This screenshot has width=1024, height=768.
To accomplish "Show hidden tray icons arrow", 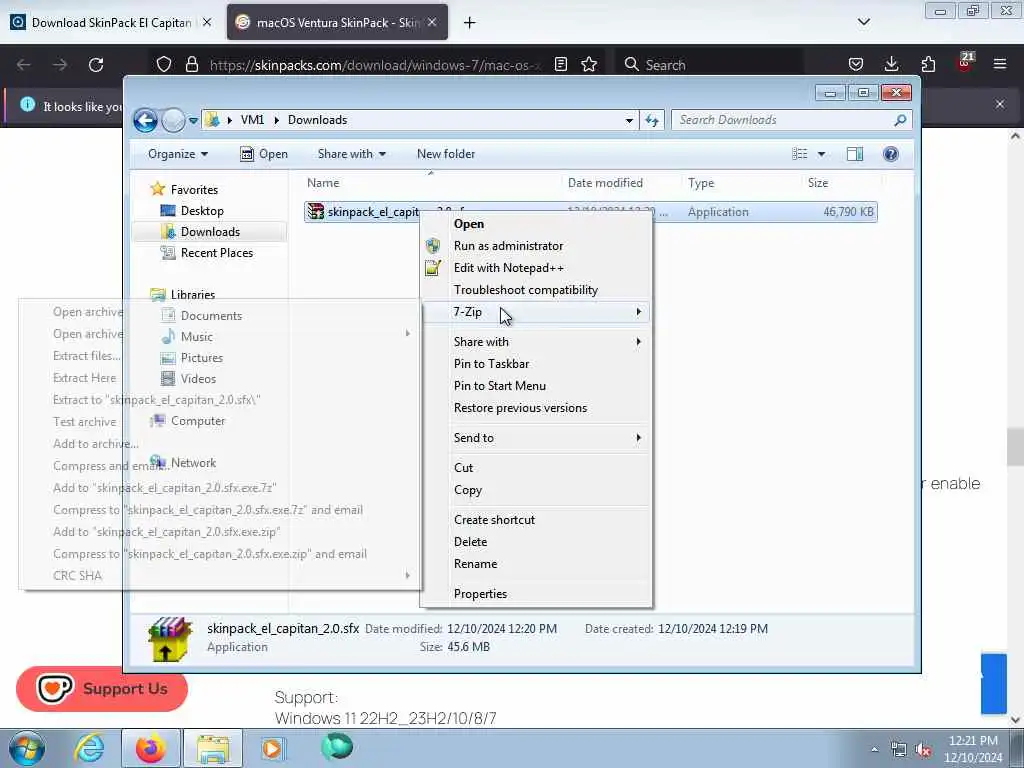I will tap(874, 750).
